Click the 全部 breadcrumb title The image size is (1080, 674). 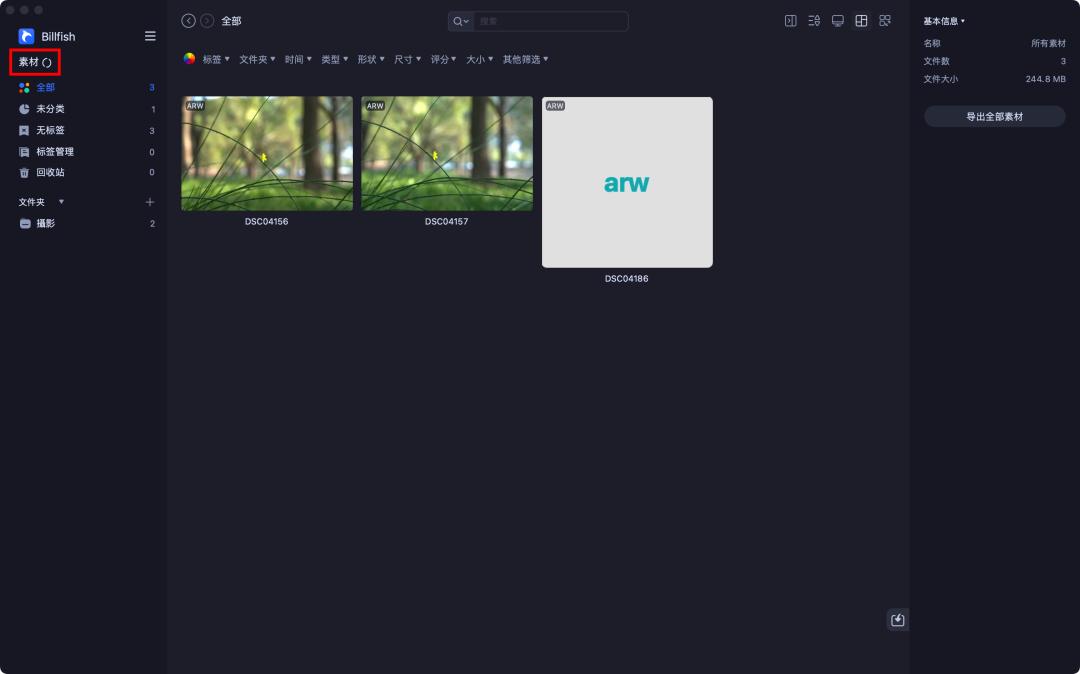click(x=231, y=21)
